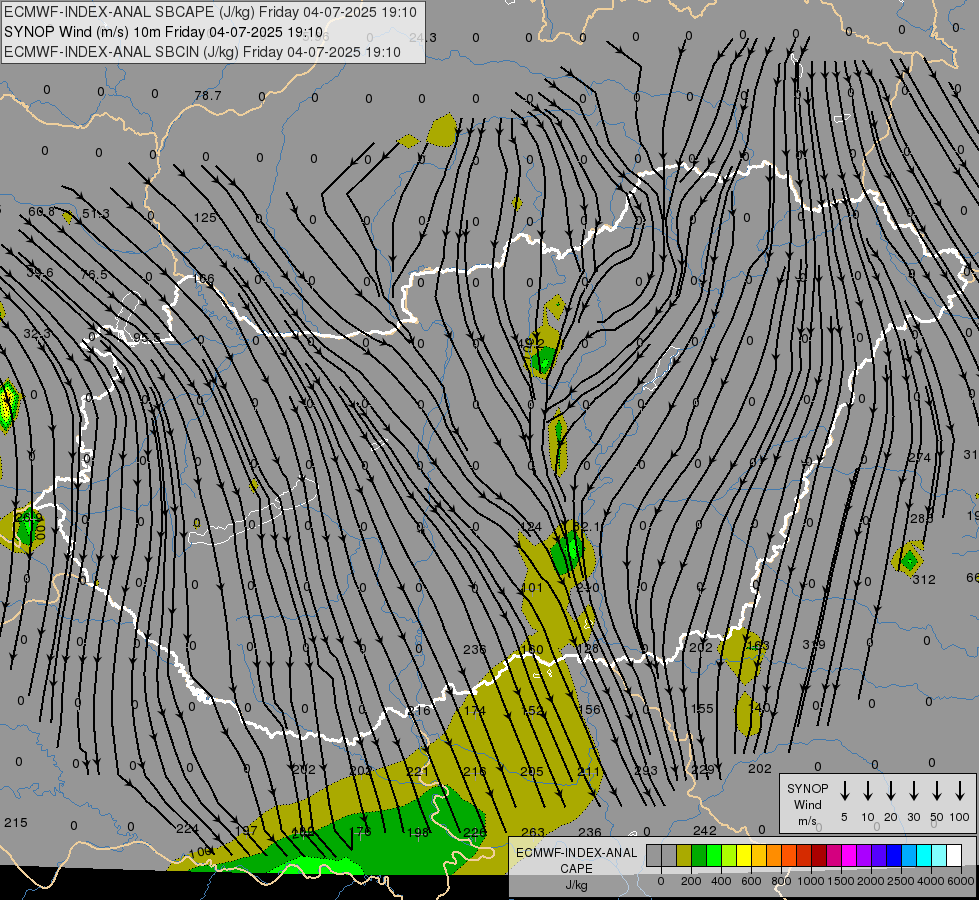Click the 39.6 value on the map
Screen dimensions: 979x900
click(x=40, y=273)
